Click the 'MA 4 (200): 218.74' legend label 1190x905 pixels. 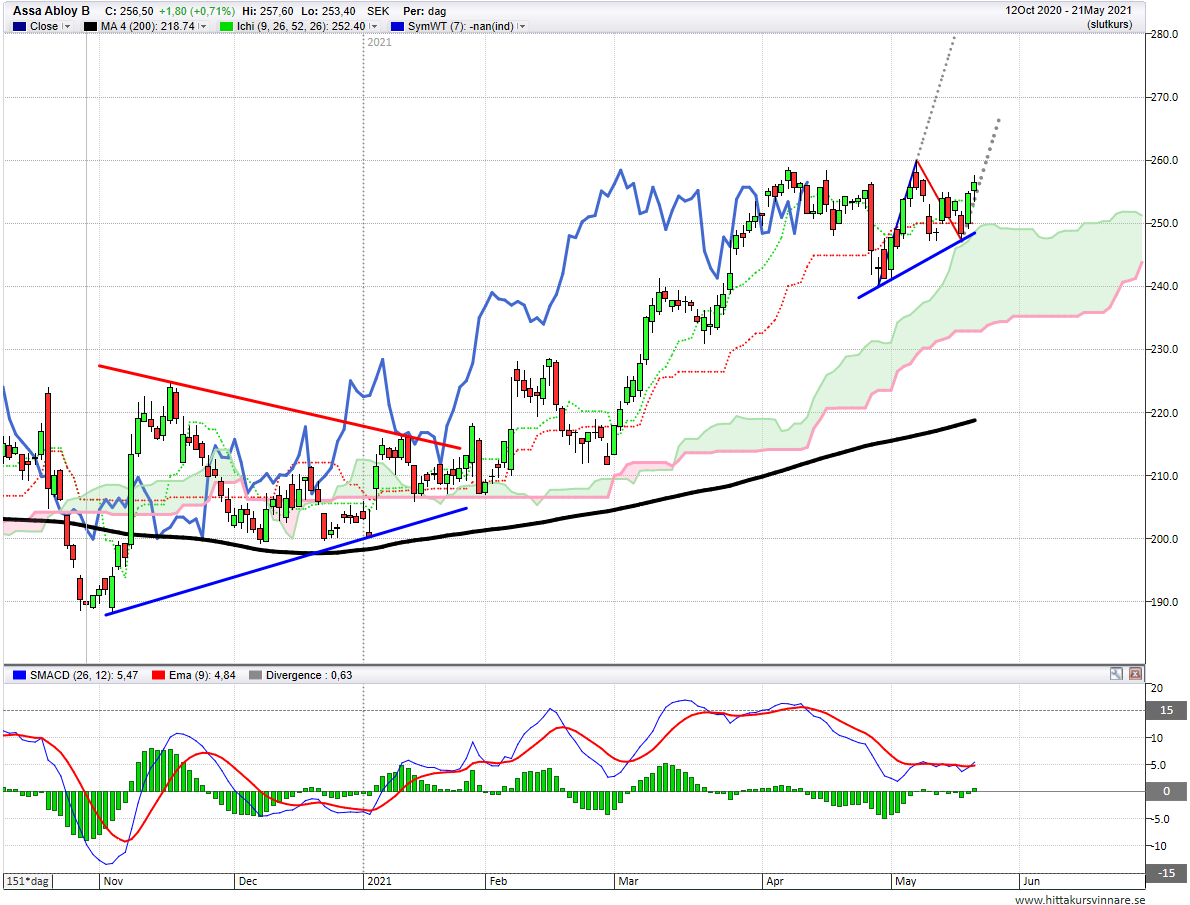click(x=148, y=27)
